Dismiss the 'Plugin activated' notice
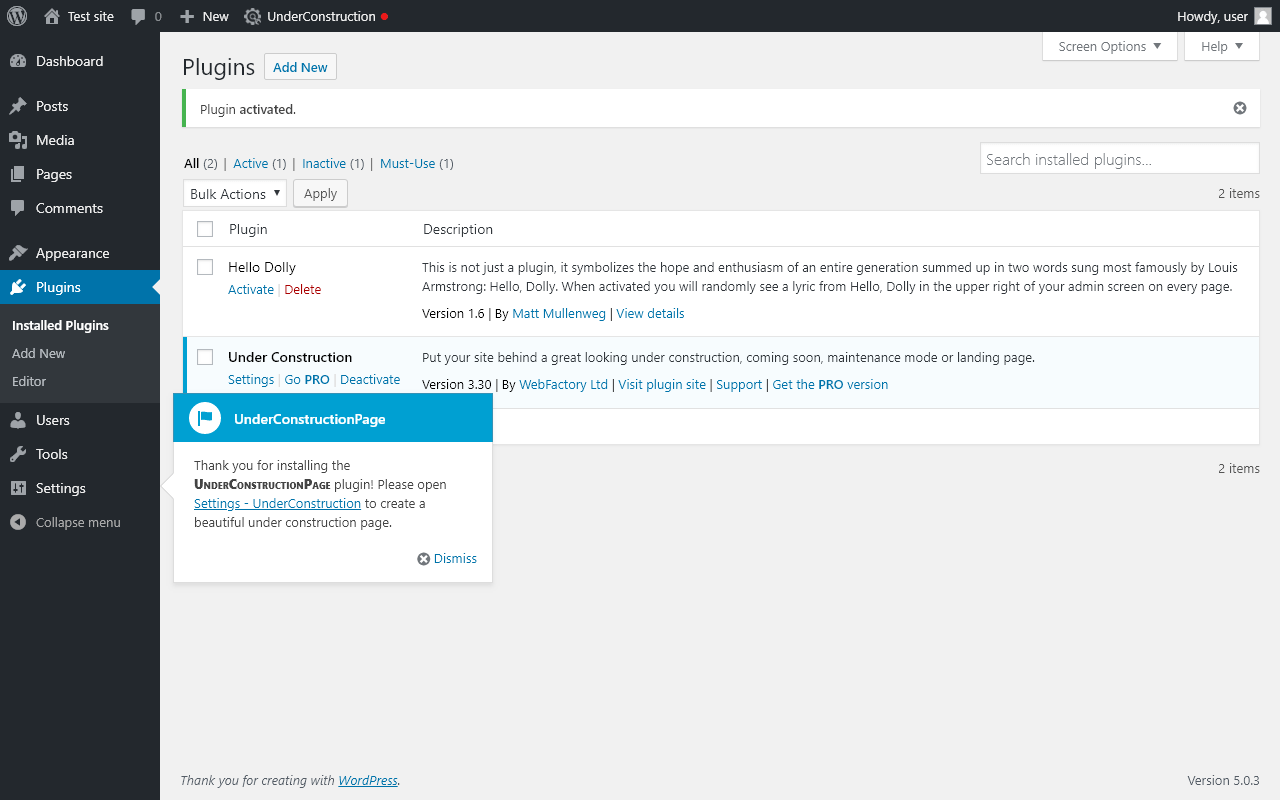 pyautogui.click(x=1240, y=108)
